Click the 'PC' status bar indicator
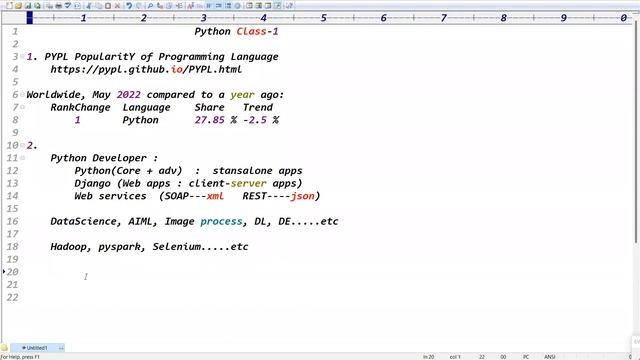 click(526, 357)
